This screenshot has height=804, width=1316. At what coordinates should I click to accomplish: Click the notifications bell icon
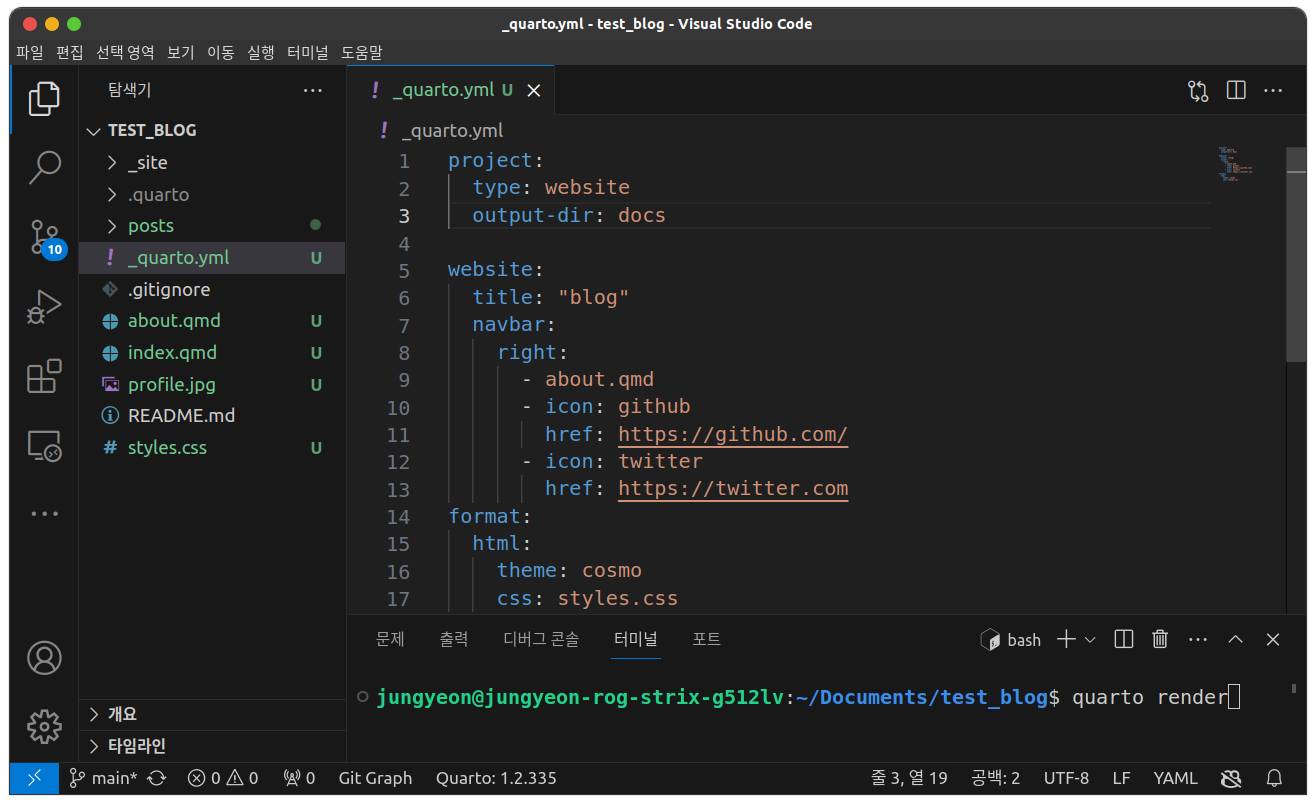point(1274,778)
